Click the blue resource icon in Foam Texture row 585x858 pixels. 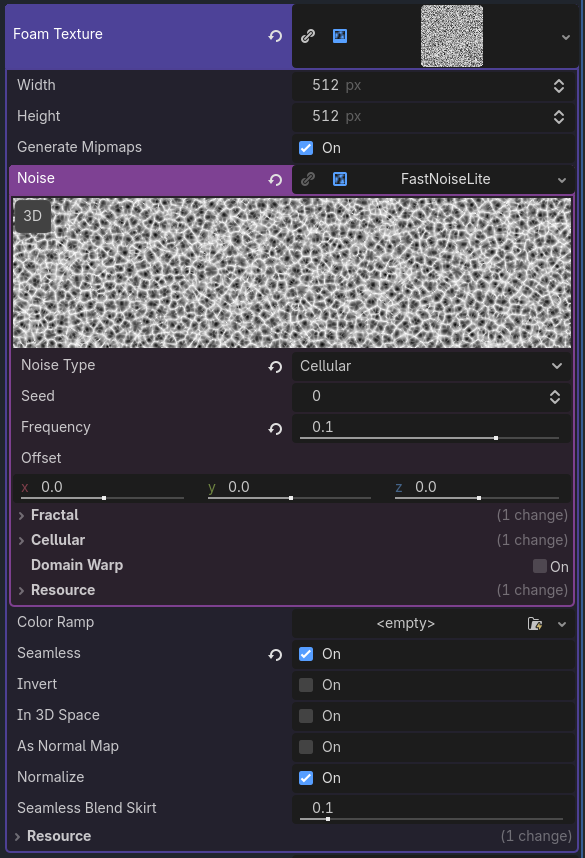[339, 35]
